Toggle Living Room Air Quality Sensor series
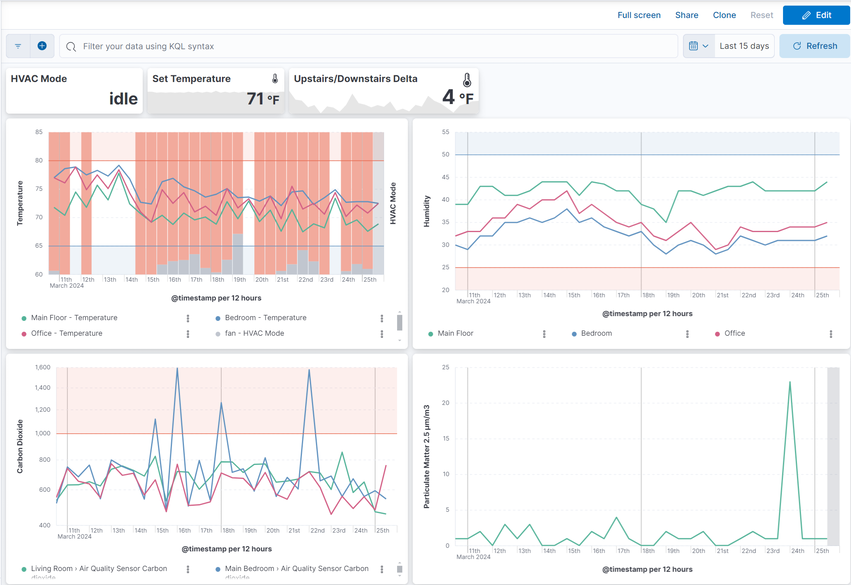Viewport: 851px width, 585px height. (x=99, y=569)
